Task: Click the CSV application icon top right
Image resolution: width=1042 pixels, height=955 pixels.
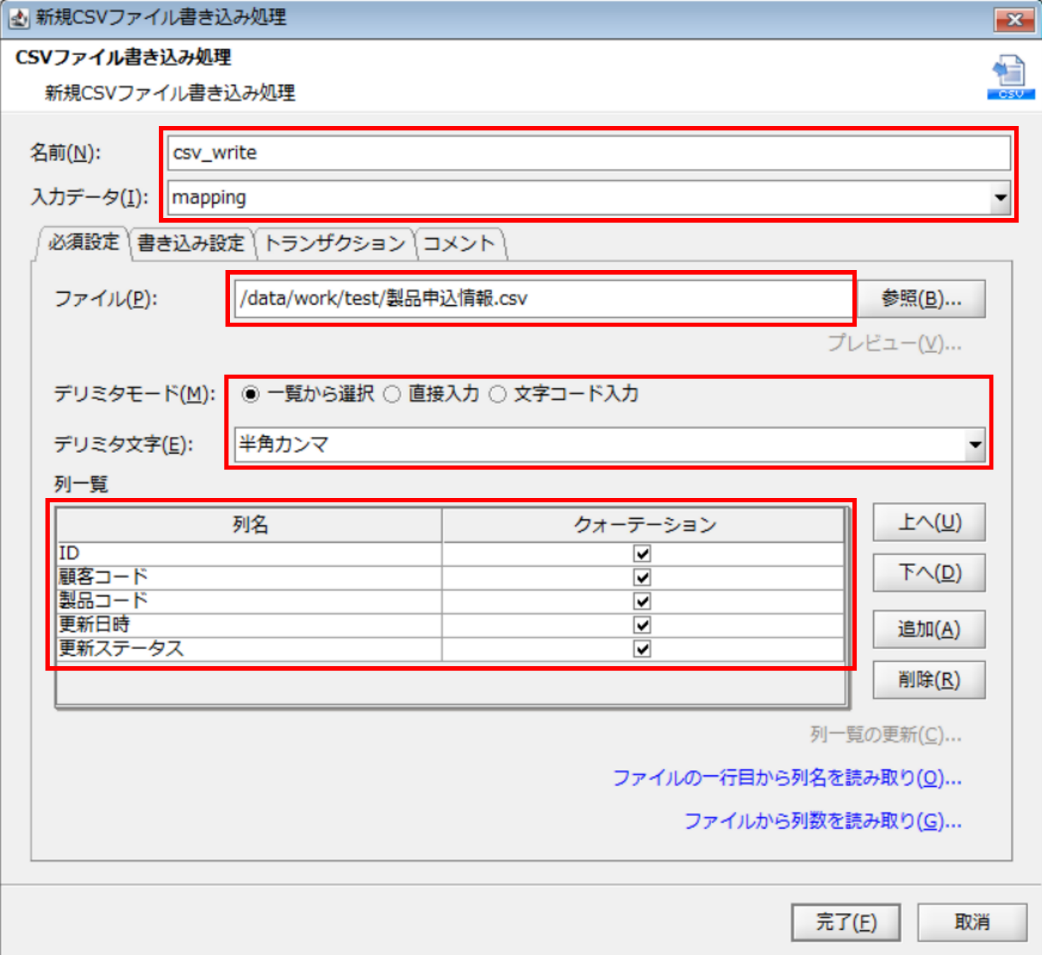Action: pyautogui.click(x=1012, y=73)
